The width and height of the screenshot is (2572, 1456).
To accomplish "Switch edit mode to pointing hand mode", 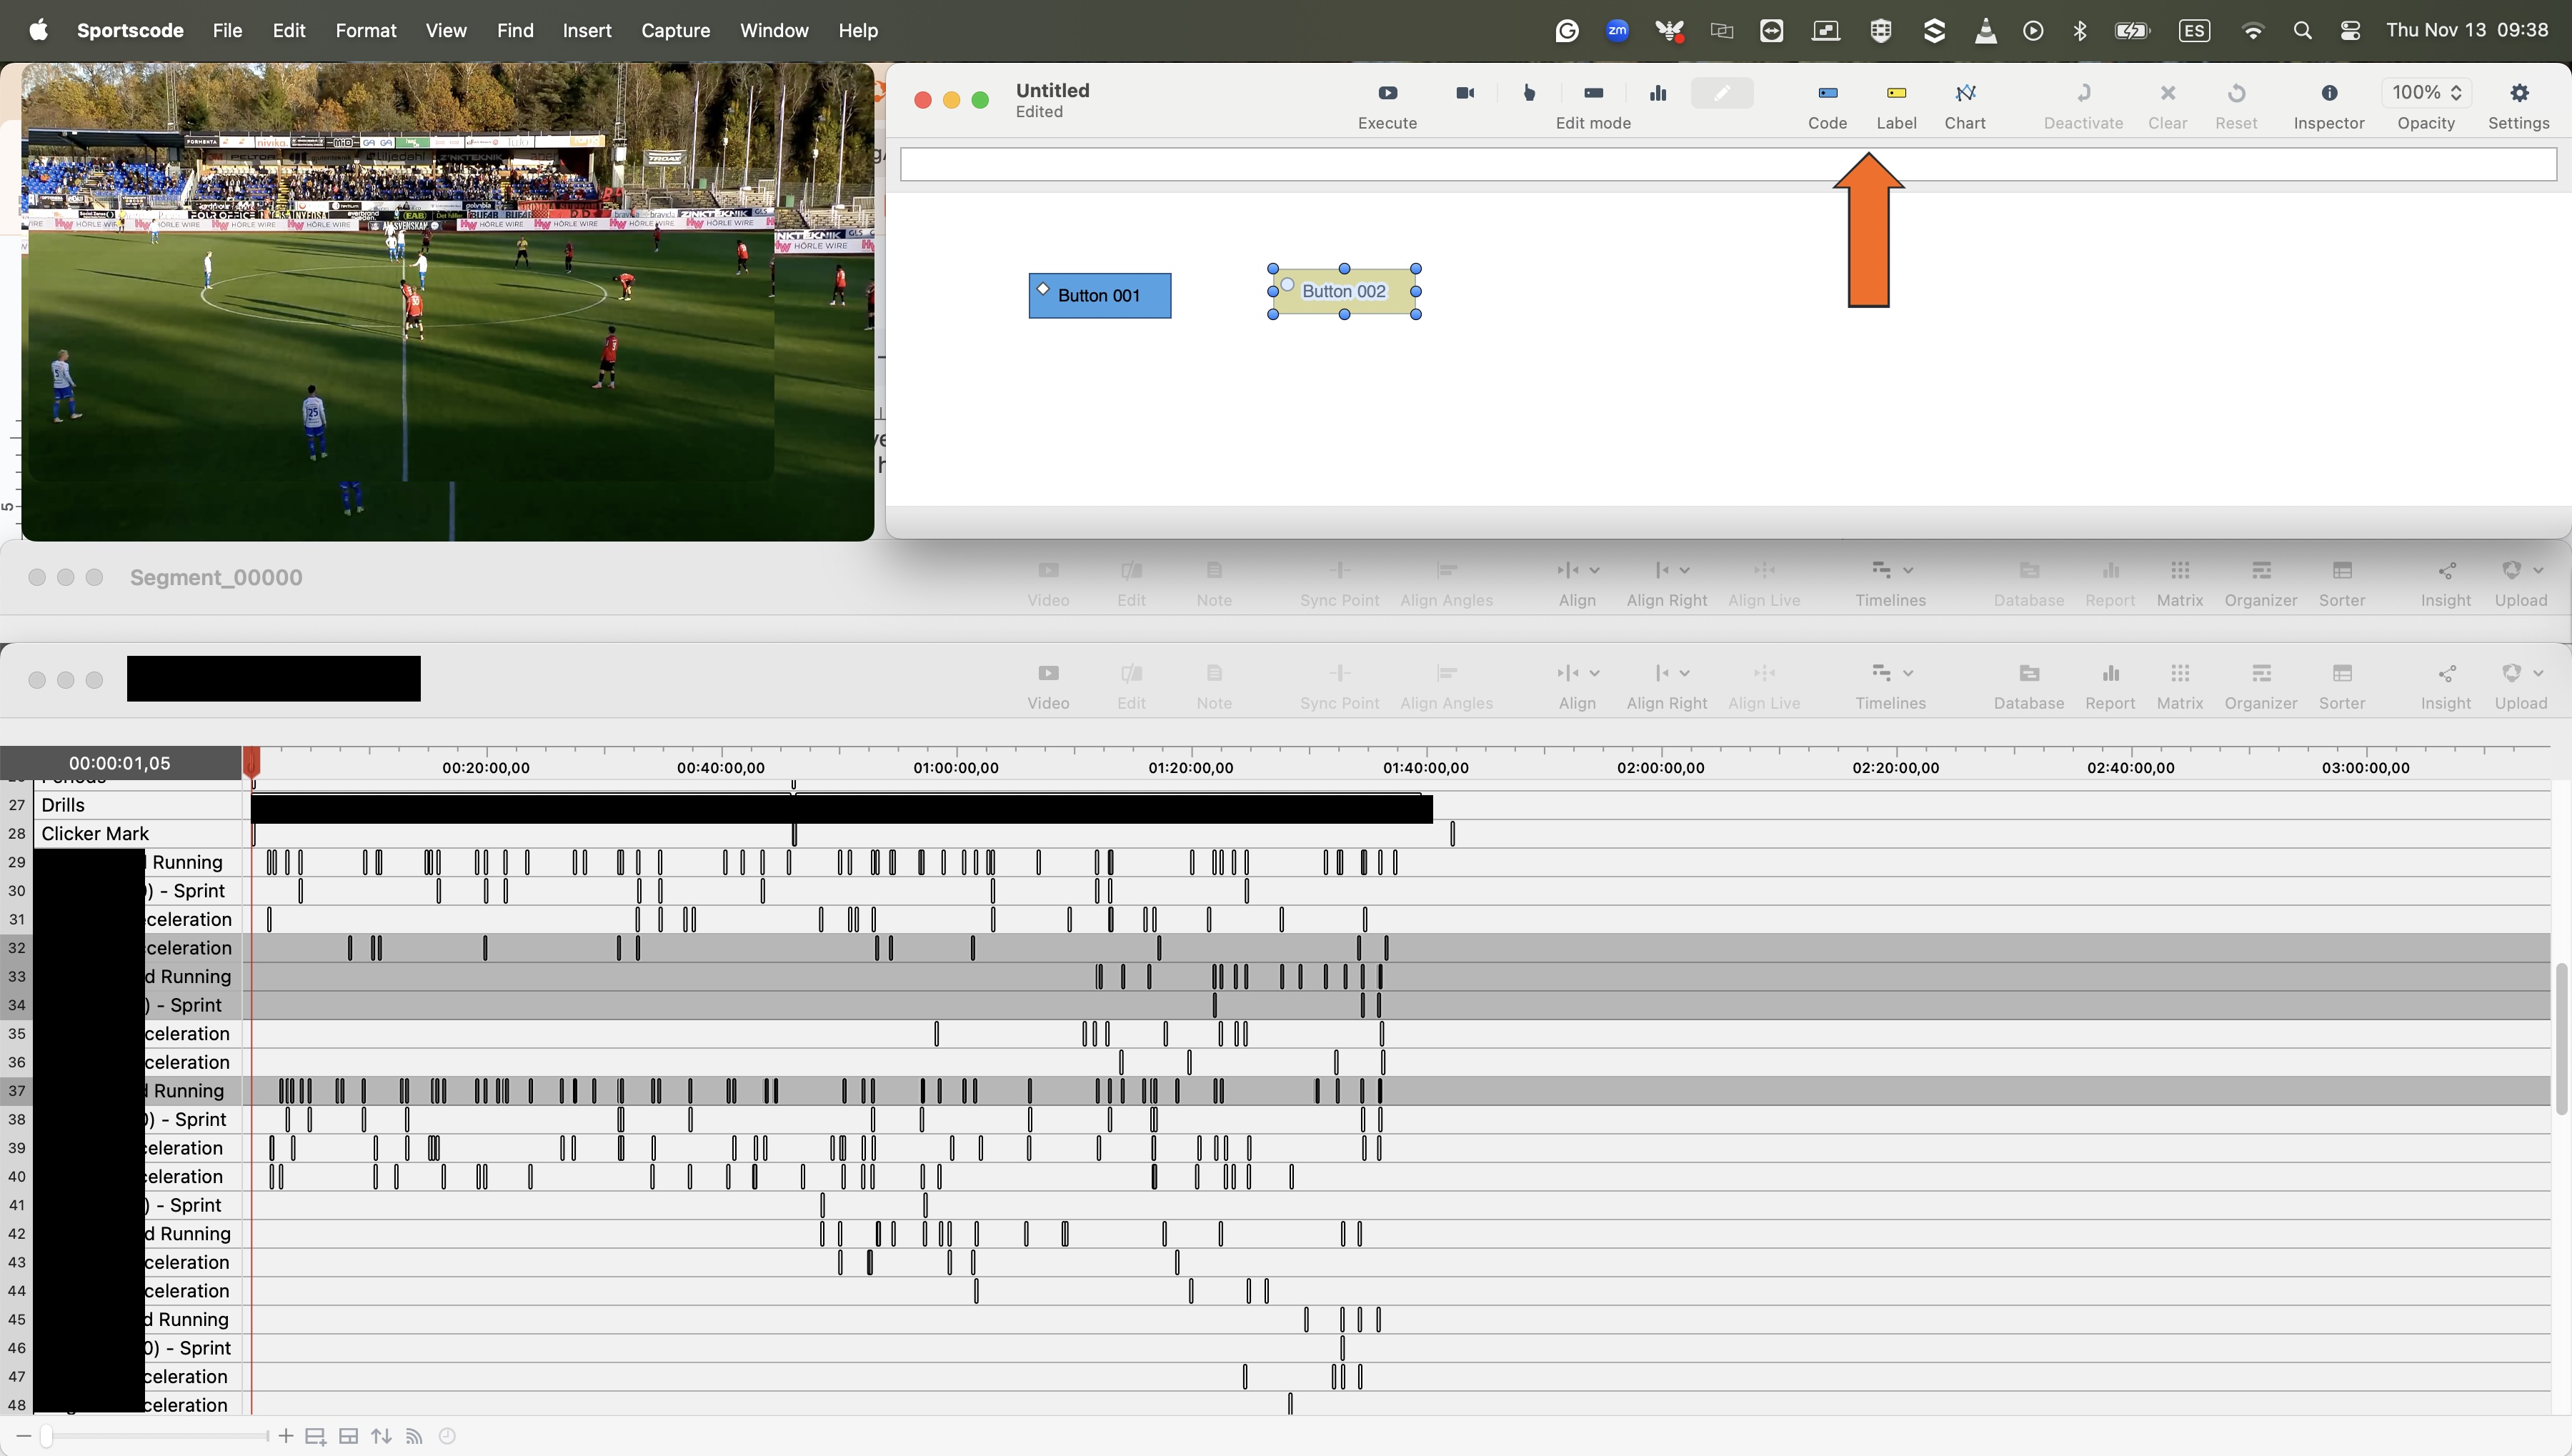I will [1529, 93].
